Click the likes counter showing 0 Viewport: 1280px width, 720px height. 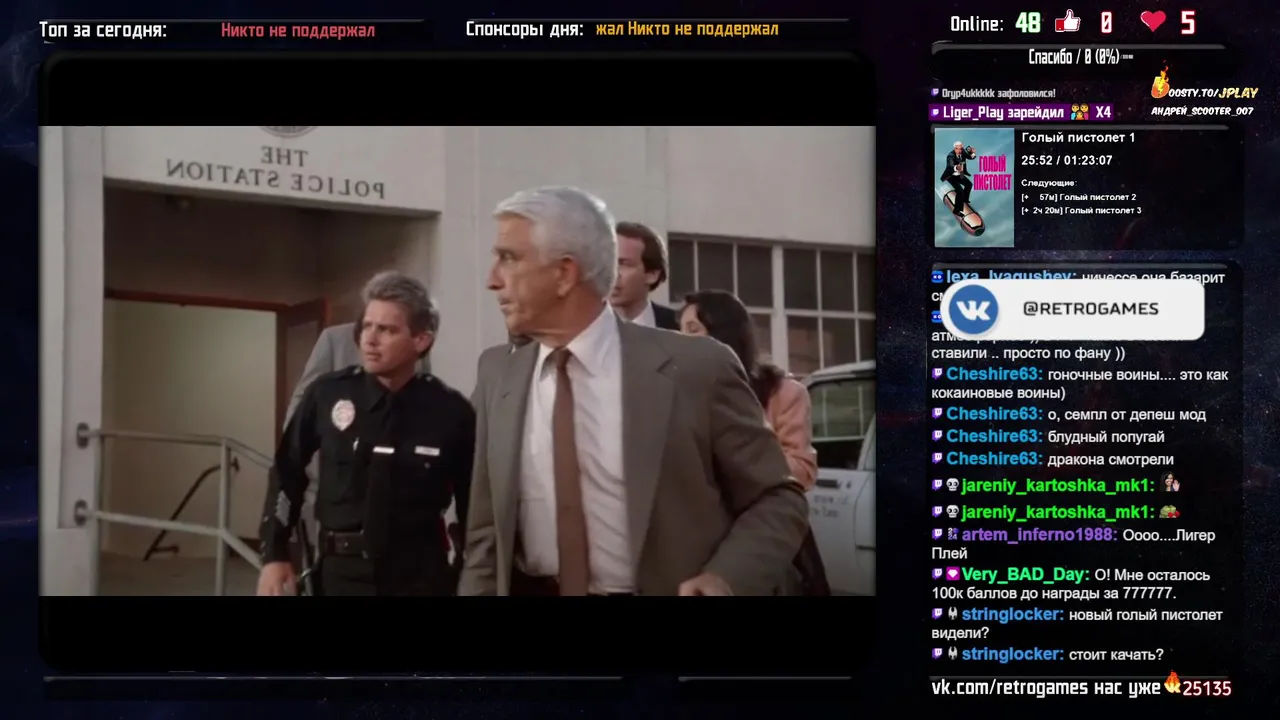tap(1106, 23)
